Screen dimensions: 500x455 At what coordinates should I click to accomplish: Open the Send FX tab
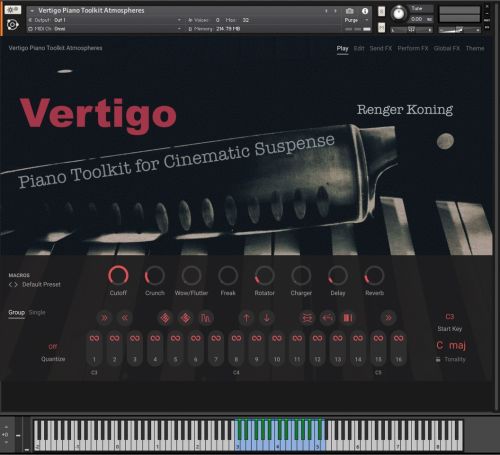(381, 49)
